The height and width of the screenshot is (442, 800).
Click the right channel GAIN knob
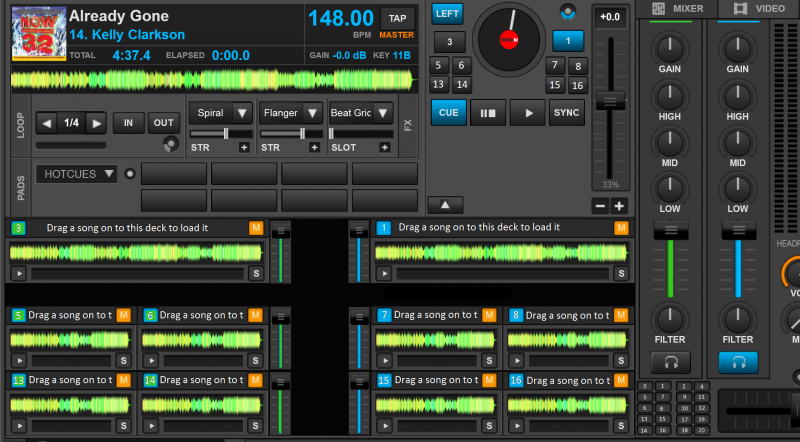[x=738, y=48]
